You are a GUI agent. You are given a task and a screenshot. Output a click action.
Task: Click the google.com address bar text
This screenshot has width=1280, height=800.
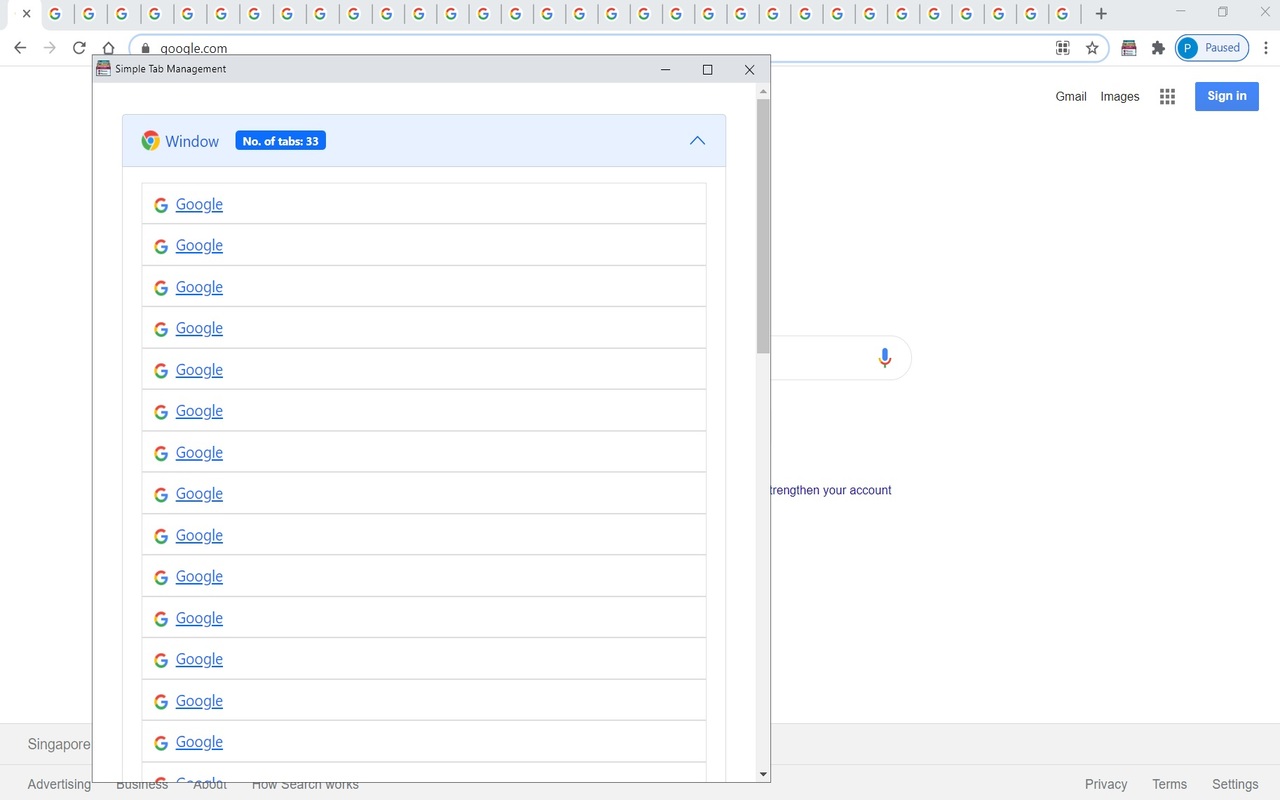tap(194, 48)
